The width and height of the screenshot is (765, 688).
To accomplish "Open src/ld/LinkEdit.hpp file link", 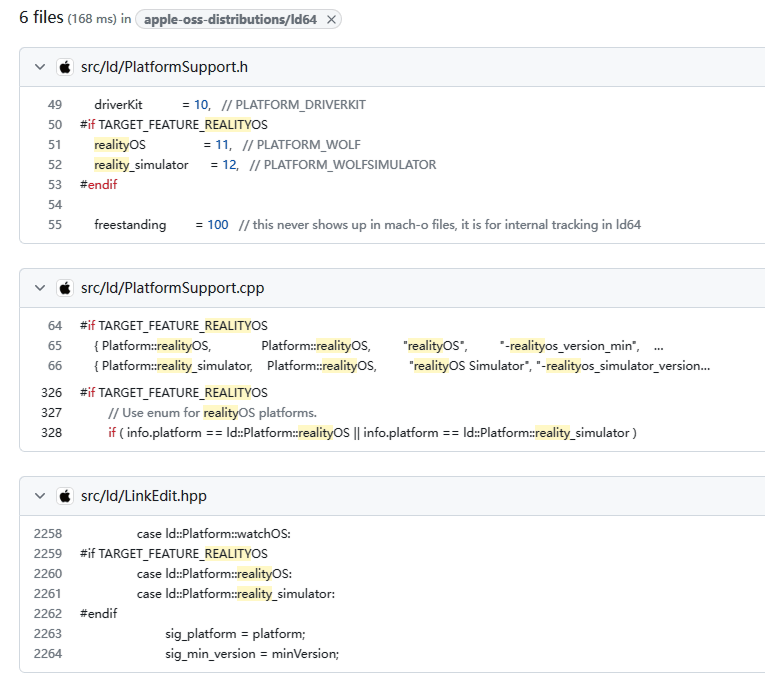I will 144,496.
